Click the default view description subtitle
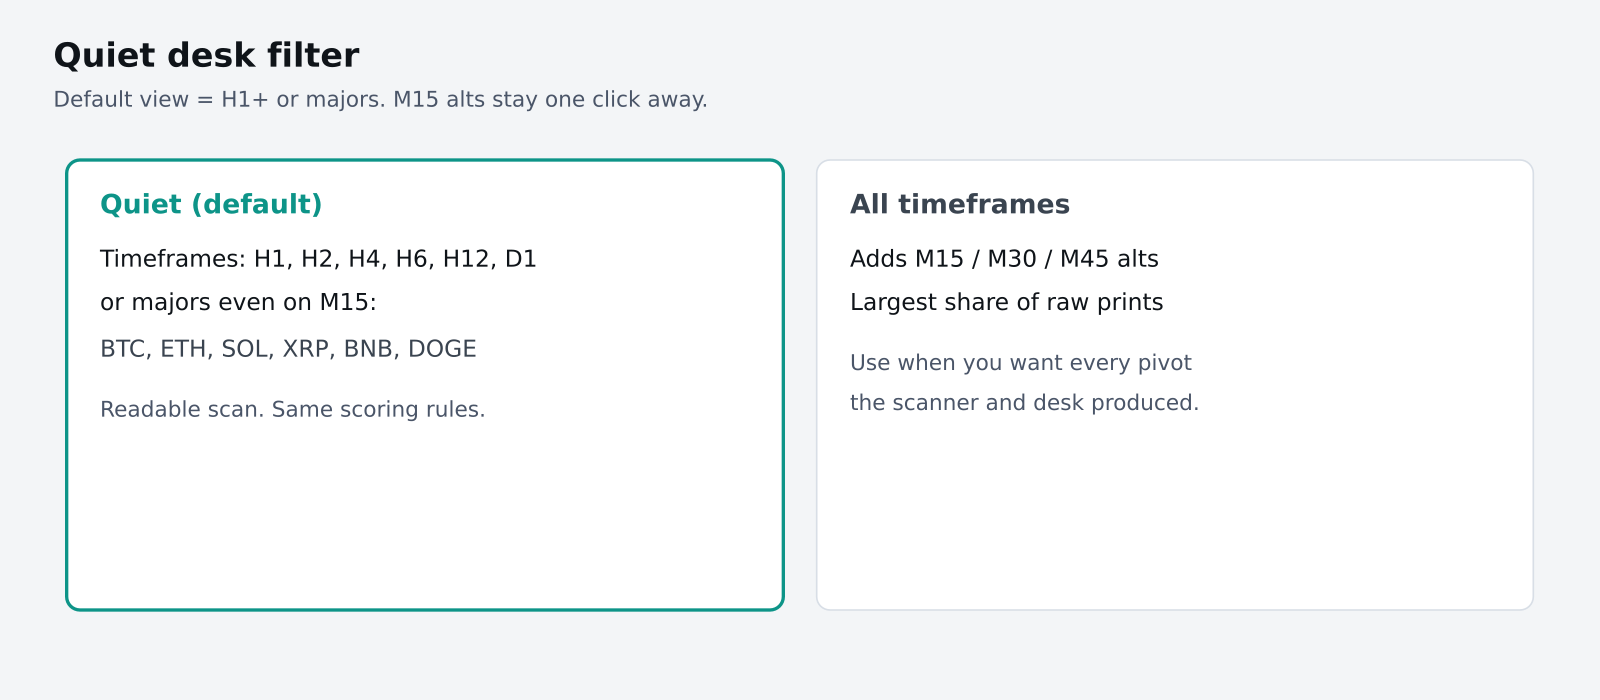Image resolution: width=1600 pixels, height=700 pixels. 380,99
